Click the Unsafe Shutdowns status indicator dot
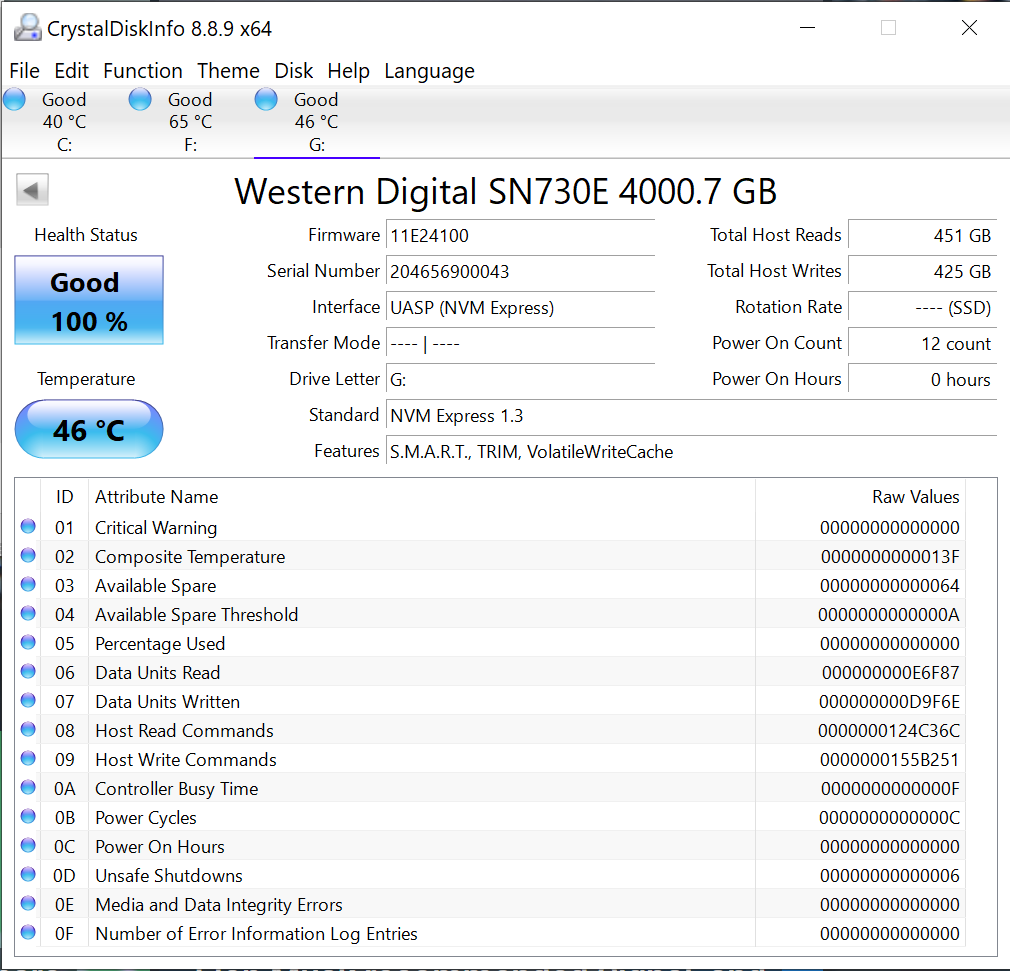The width and height of the screenshot is (1010, 971). pyautogui.click(x=28, y=875)
